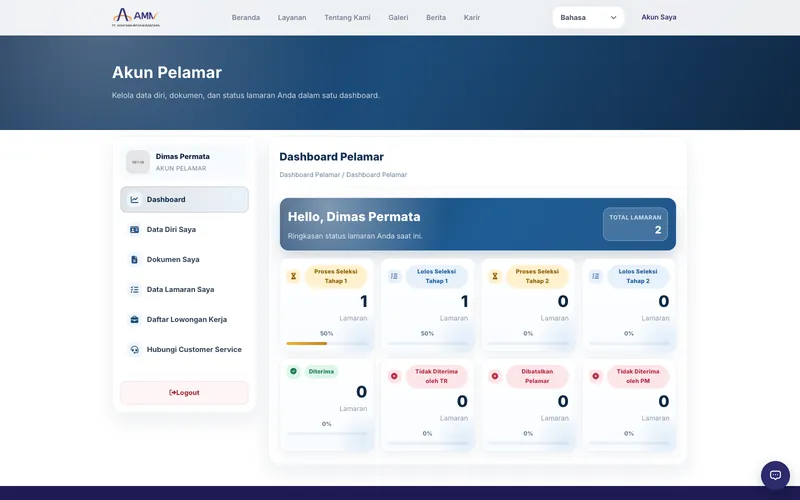Click the Dashboard Pelamar page heading
800x500 pixels.
click(332, 157)
